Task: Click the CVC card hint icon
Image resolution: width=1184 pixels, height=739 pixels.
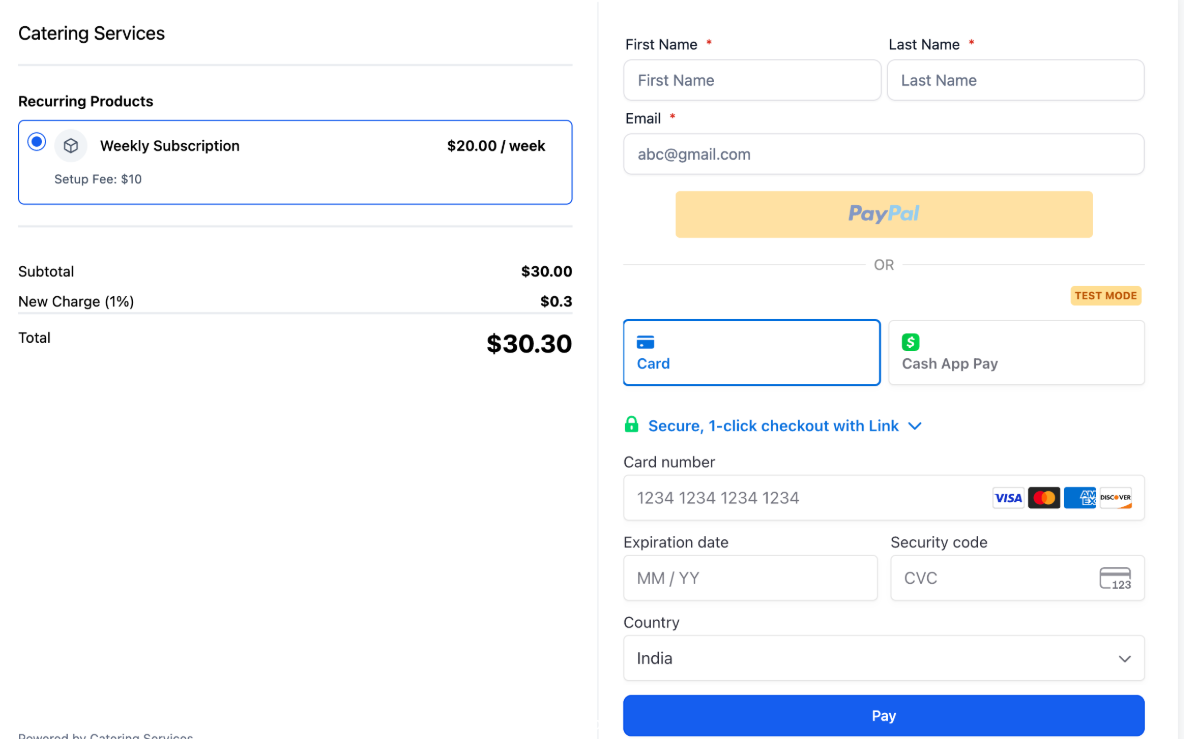Action: pos(1115,578)
